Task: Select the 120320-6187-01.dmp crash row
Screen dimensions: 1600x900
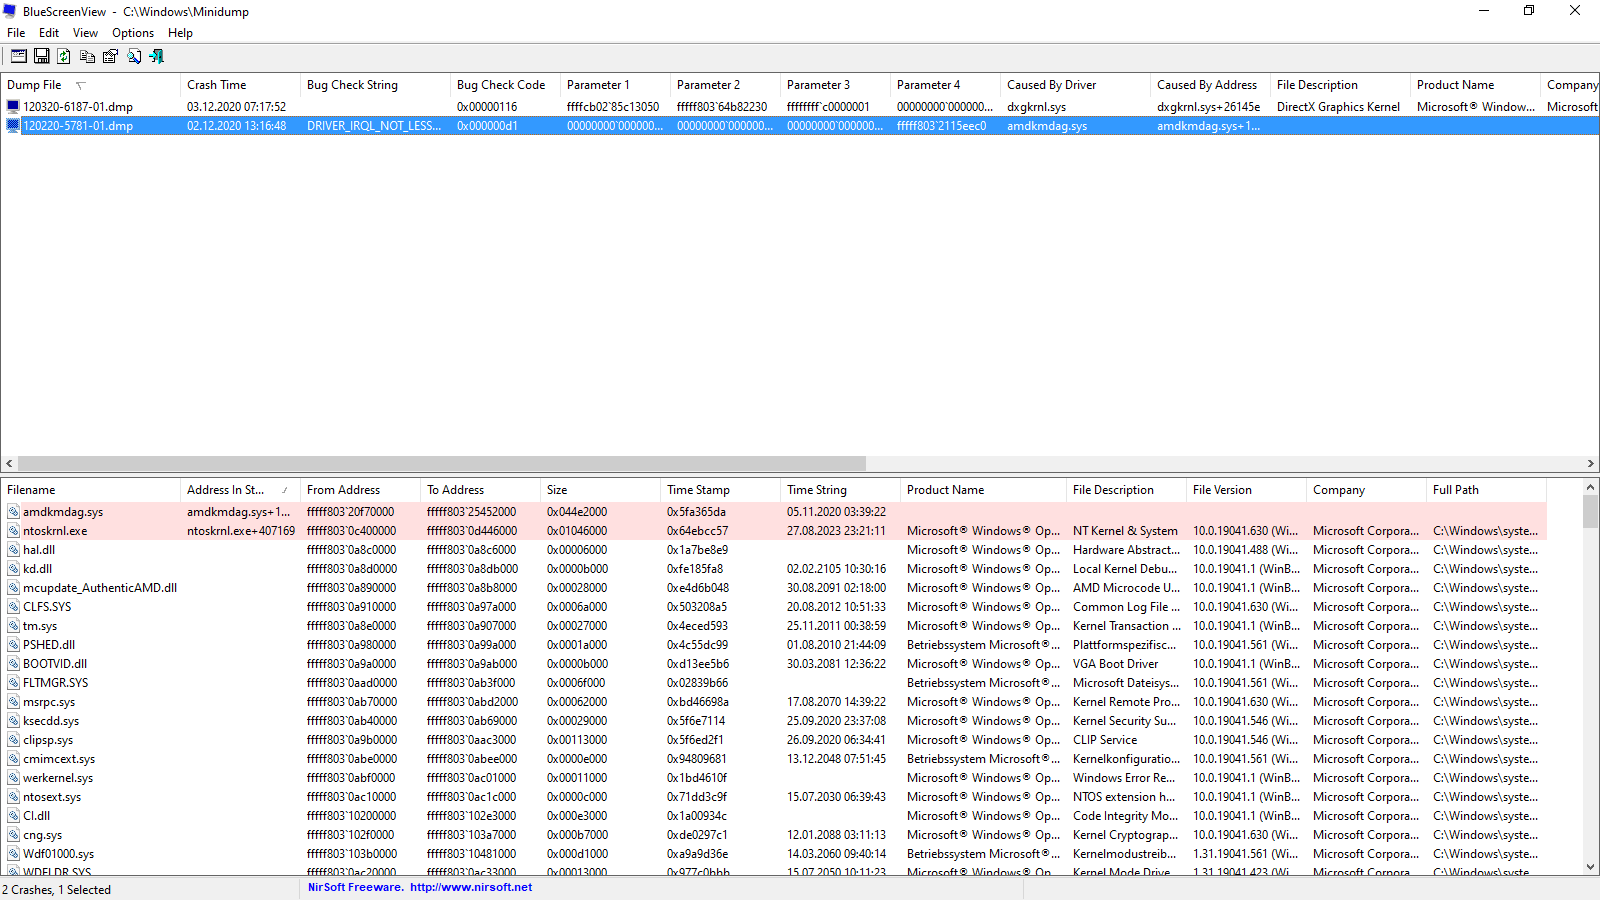Action: pyautogui.click(x=800, y=107)
